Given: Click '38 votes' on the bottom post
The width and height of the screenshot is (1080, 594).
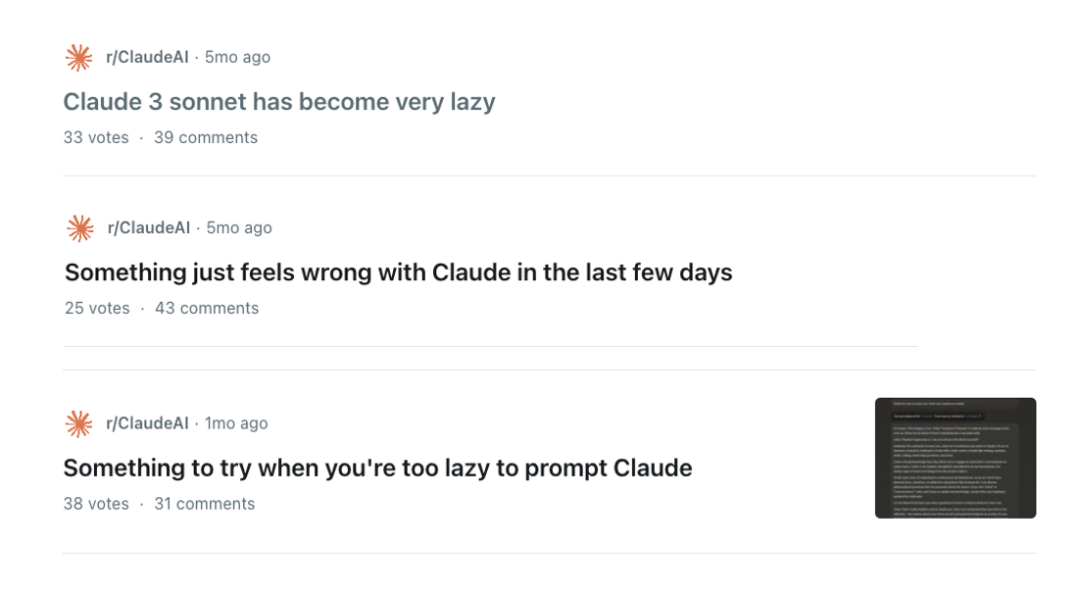Looking at the screenshot, I should [x=95, y=503].
